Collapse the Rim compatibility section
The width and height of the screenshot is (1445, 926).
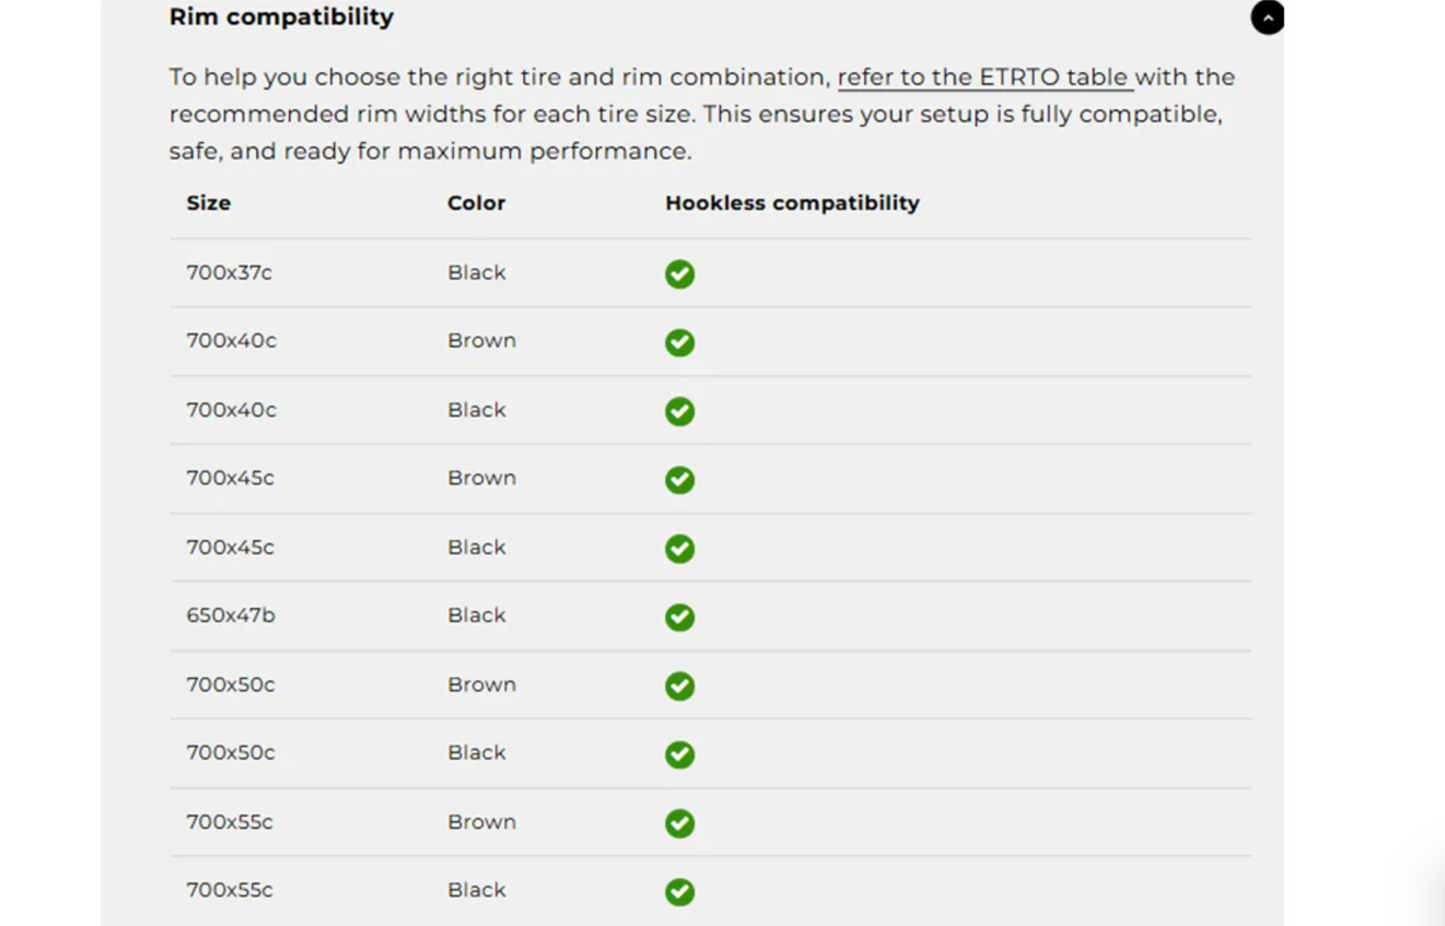point(1267,17)
